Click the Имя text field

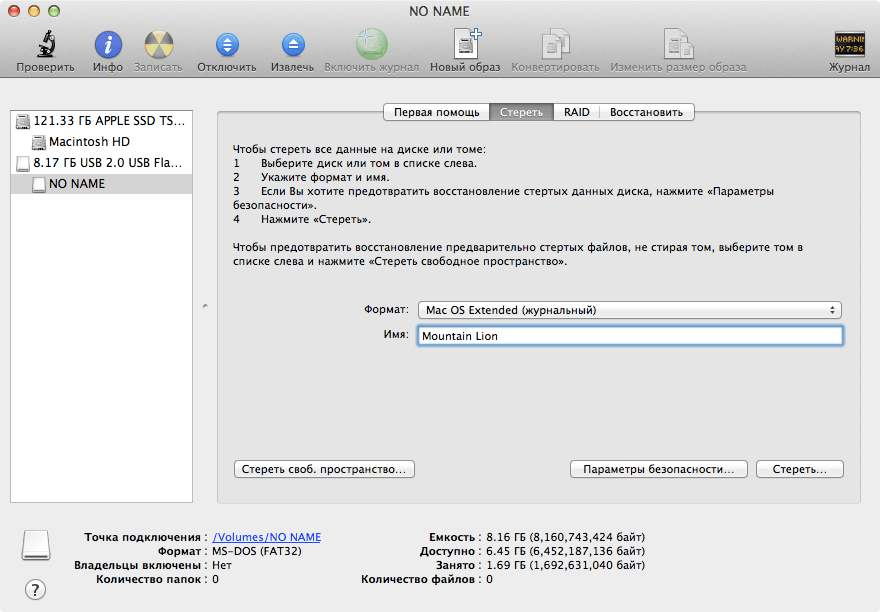(x=629, y=336)
